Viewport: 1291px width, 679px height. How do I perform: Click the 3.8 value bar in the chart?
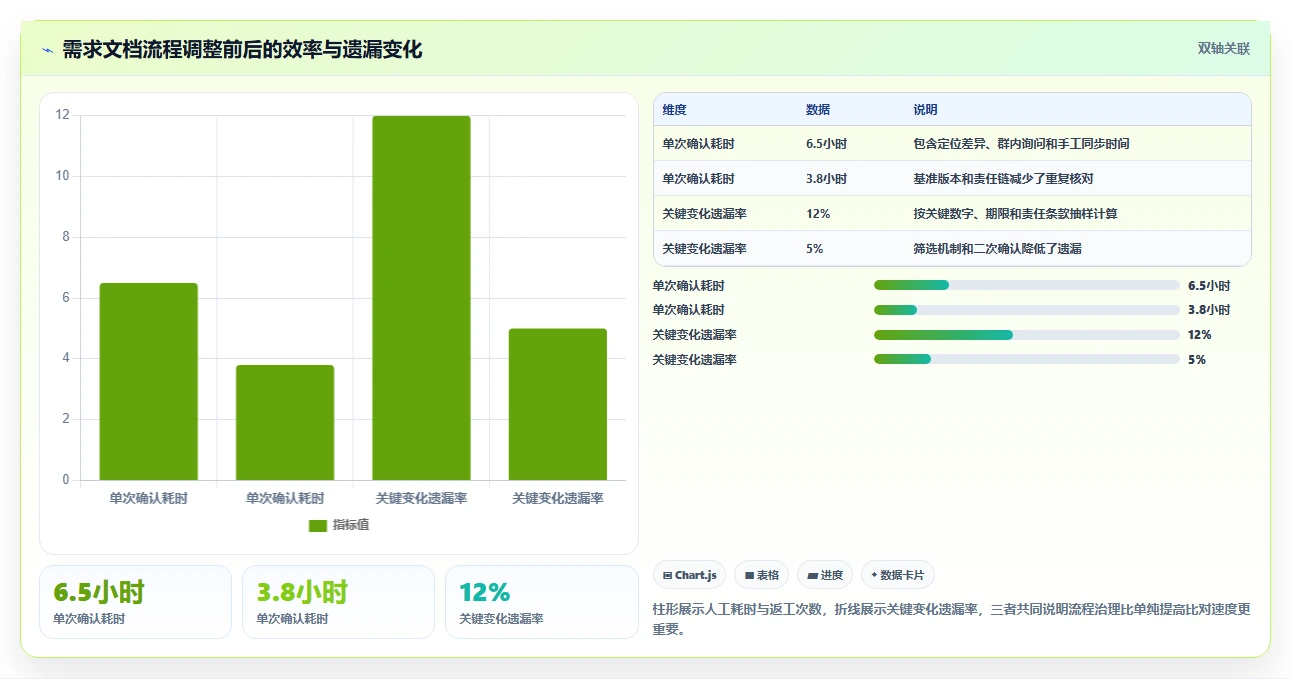pyautogui.click(x=285, y=423)
